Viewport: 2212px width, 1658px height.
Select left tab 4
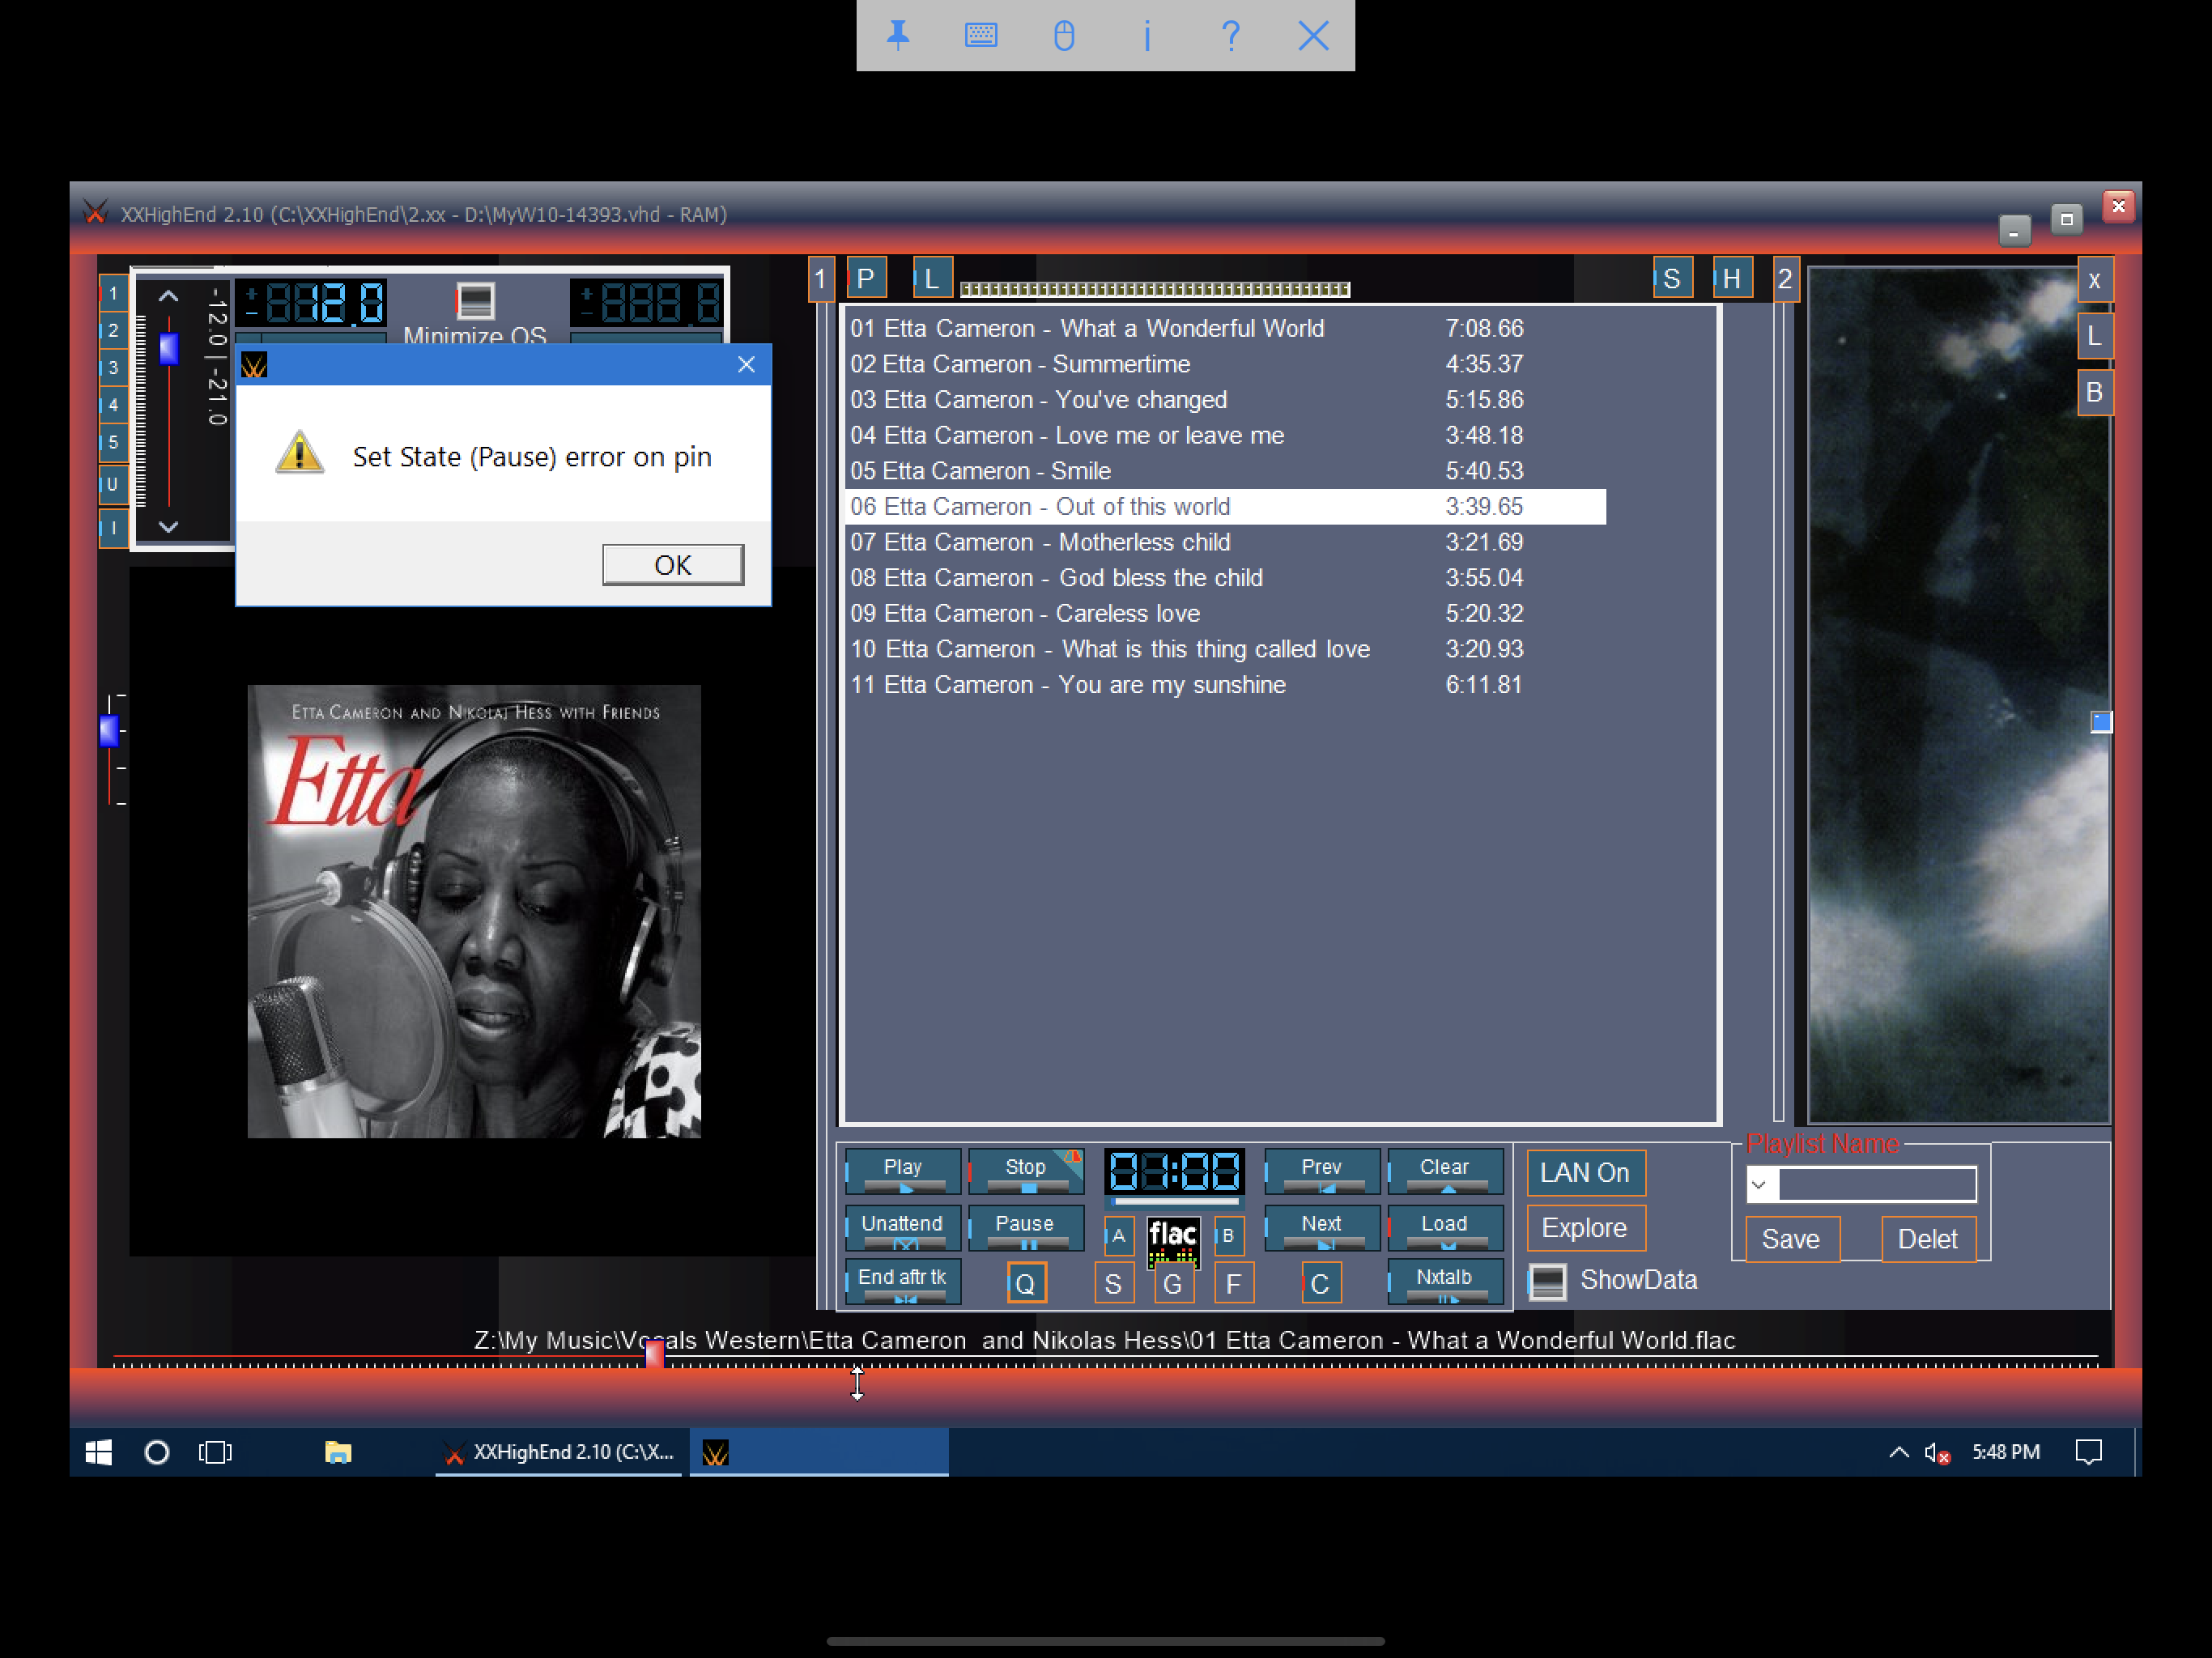click(113, 405)
